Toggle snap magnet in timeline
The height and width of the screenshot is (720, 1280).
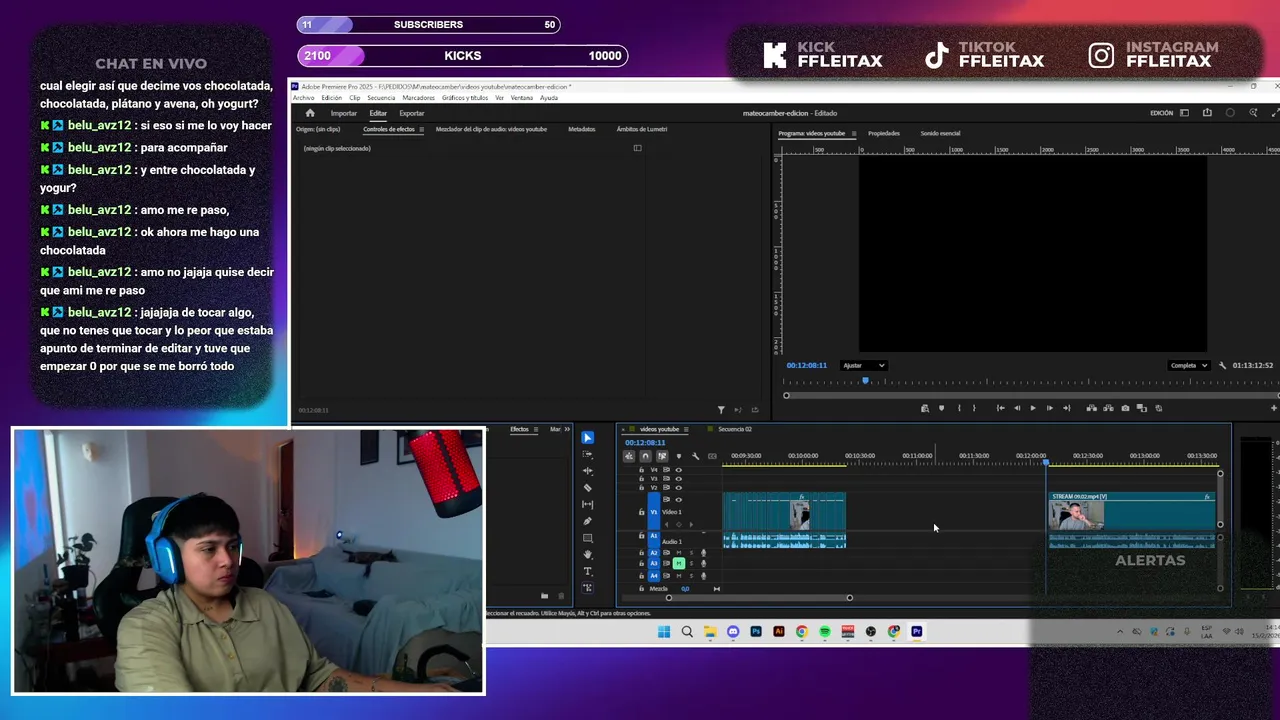[x=645, y=456]
